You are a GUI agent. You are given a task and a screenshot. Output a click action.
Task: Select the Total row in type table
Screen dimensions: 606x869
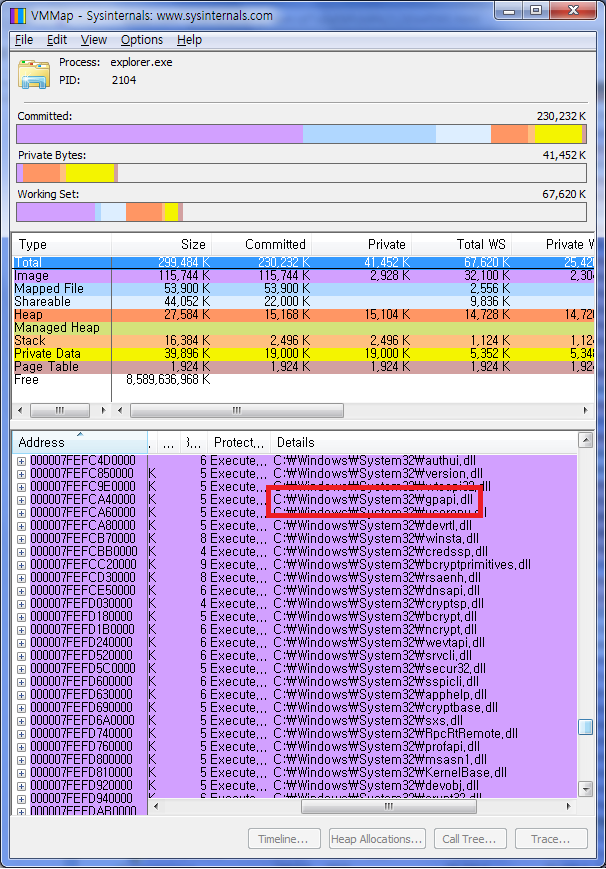pyautogui.click(x=303, y=262)
